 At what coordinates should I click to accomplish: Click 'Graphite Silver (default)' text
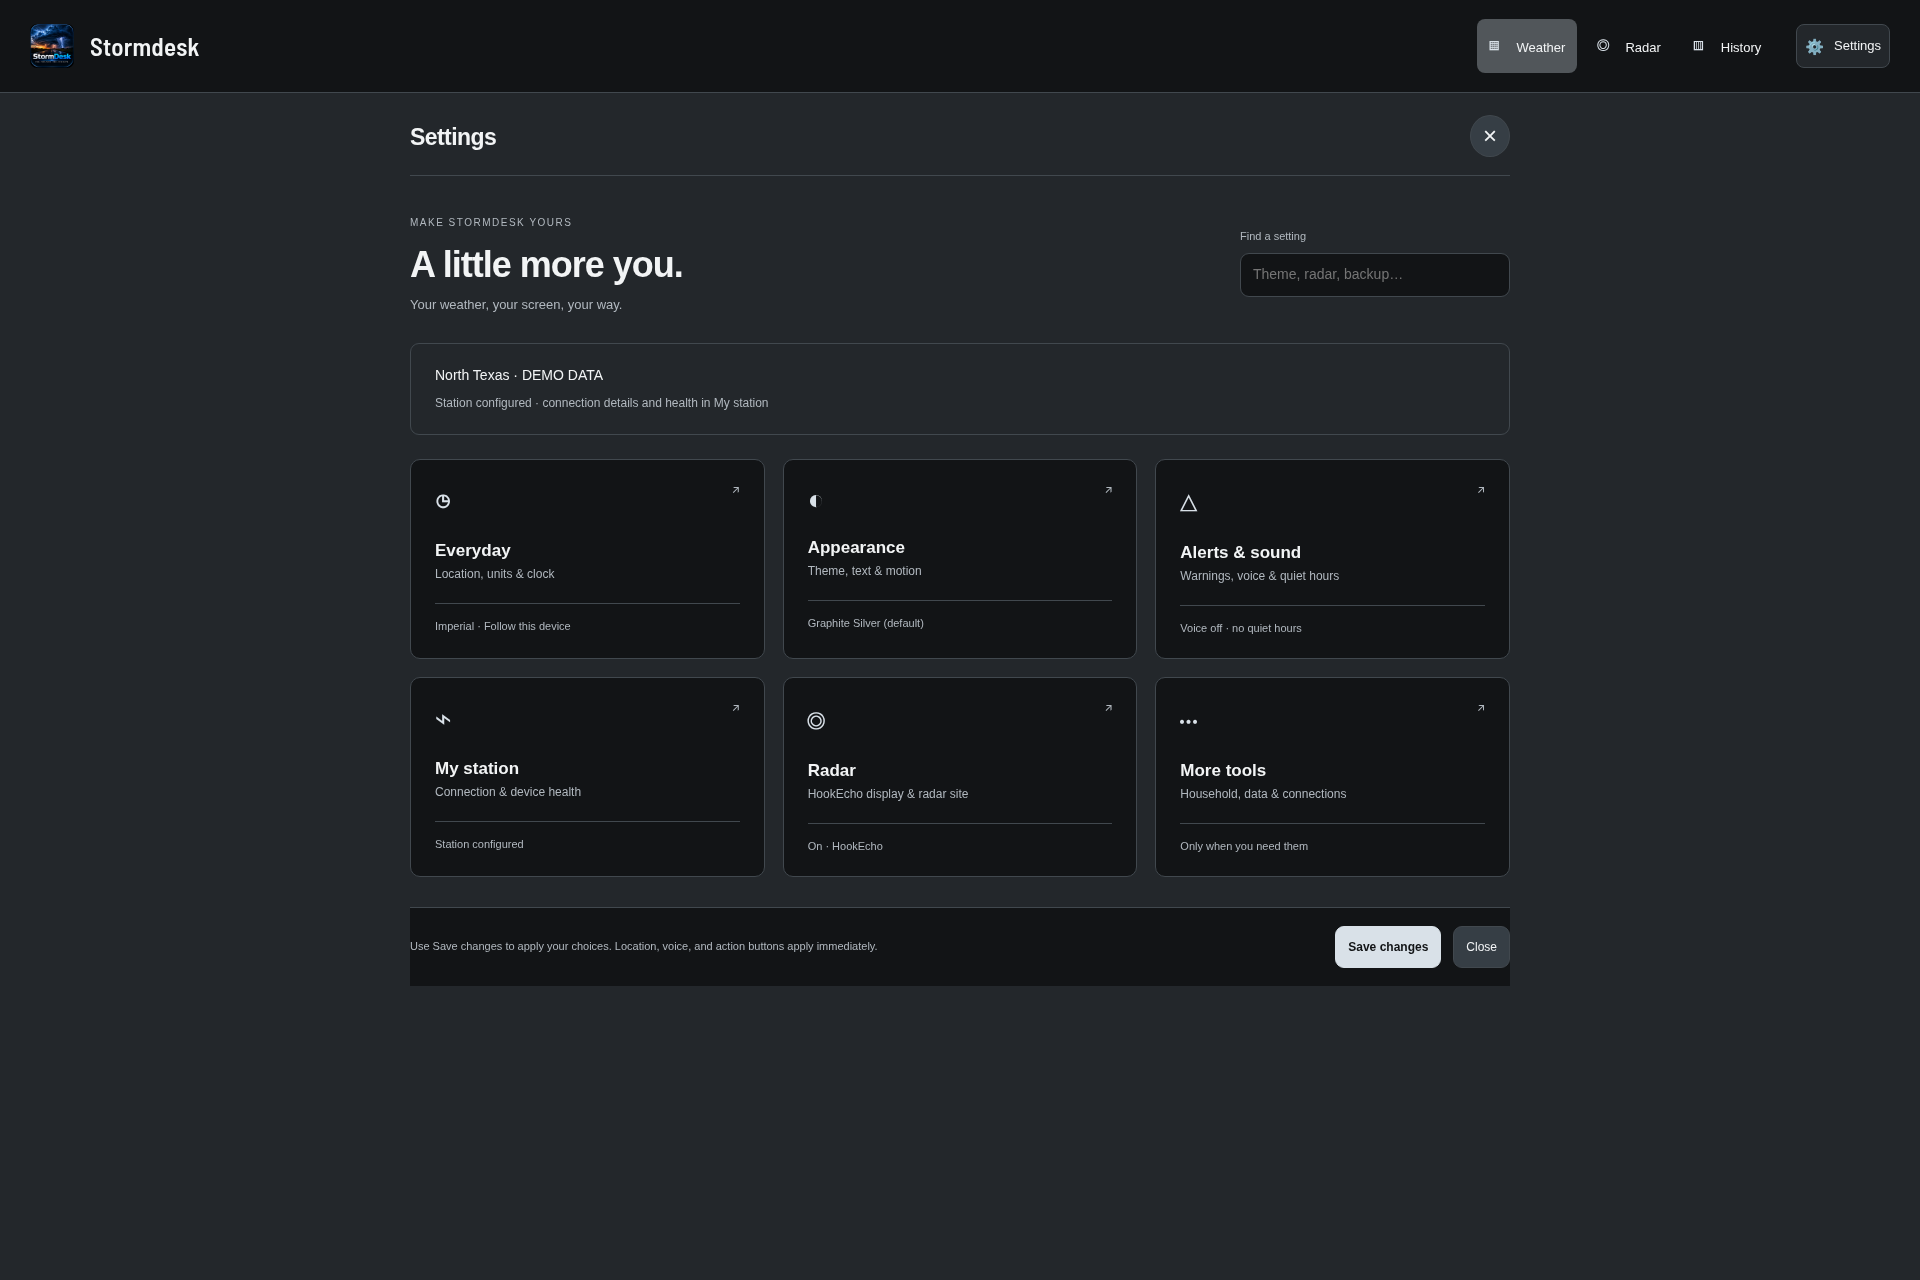pyautogui.click(x=866, y=623)
